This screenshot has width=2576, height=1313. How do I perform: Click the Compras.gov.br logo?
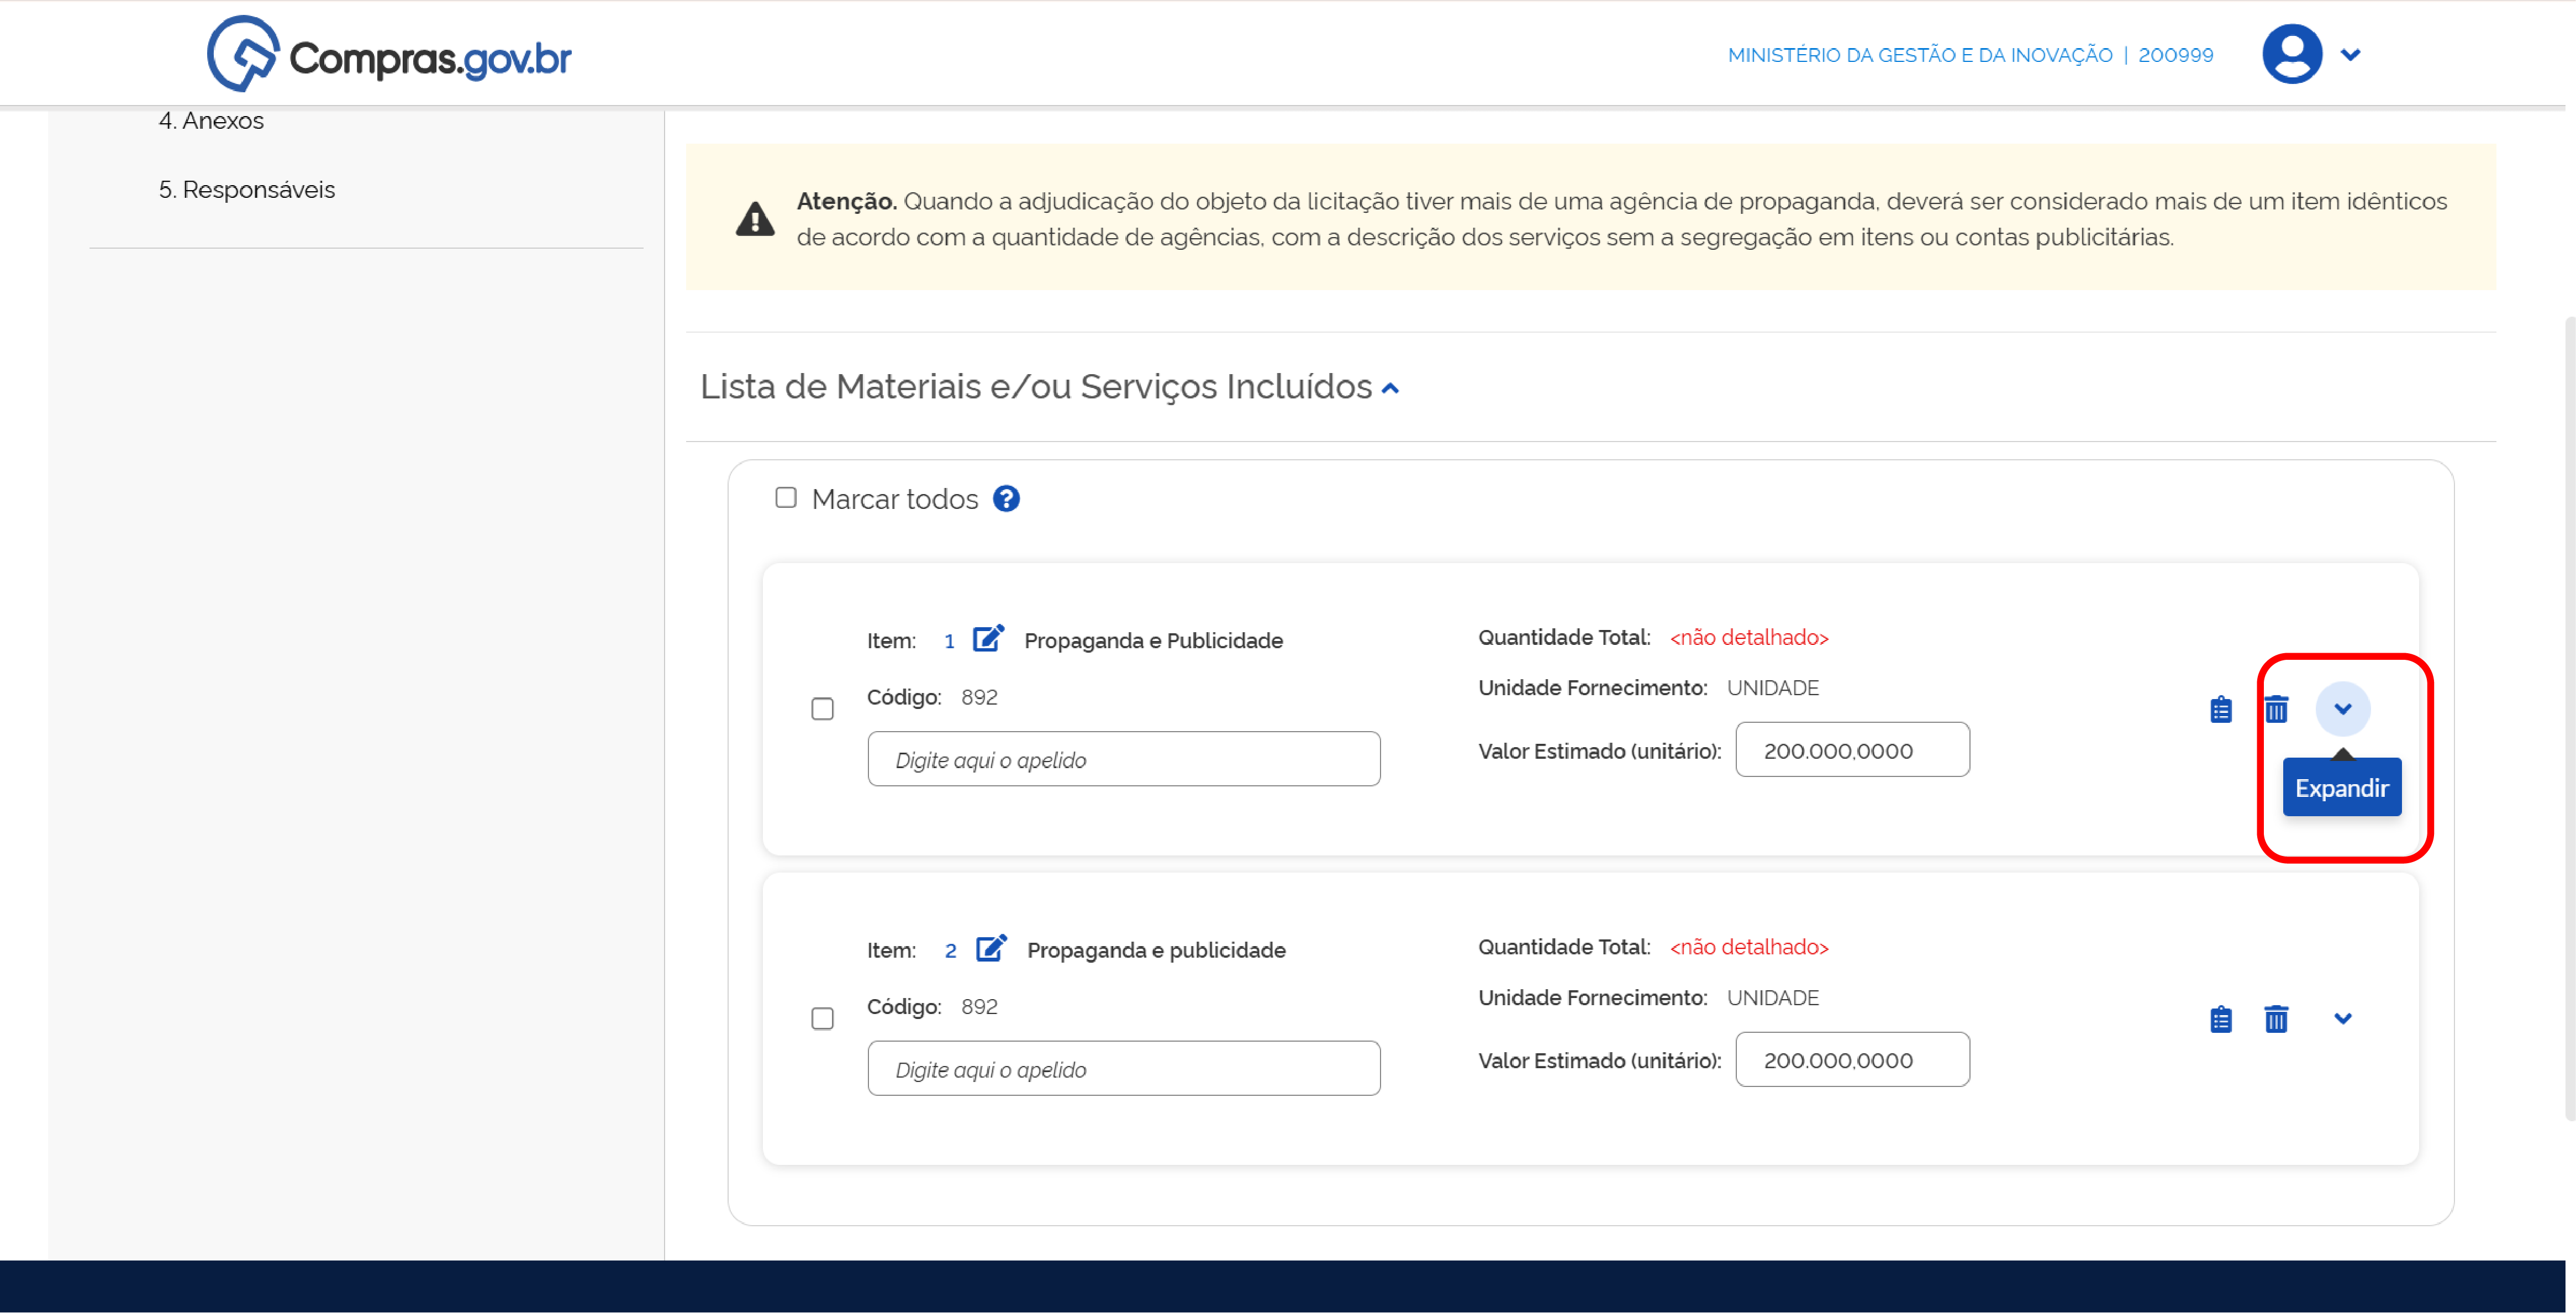coord(389,55)
